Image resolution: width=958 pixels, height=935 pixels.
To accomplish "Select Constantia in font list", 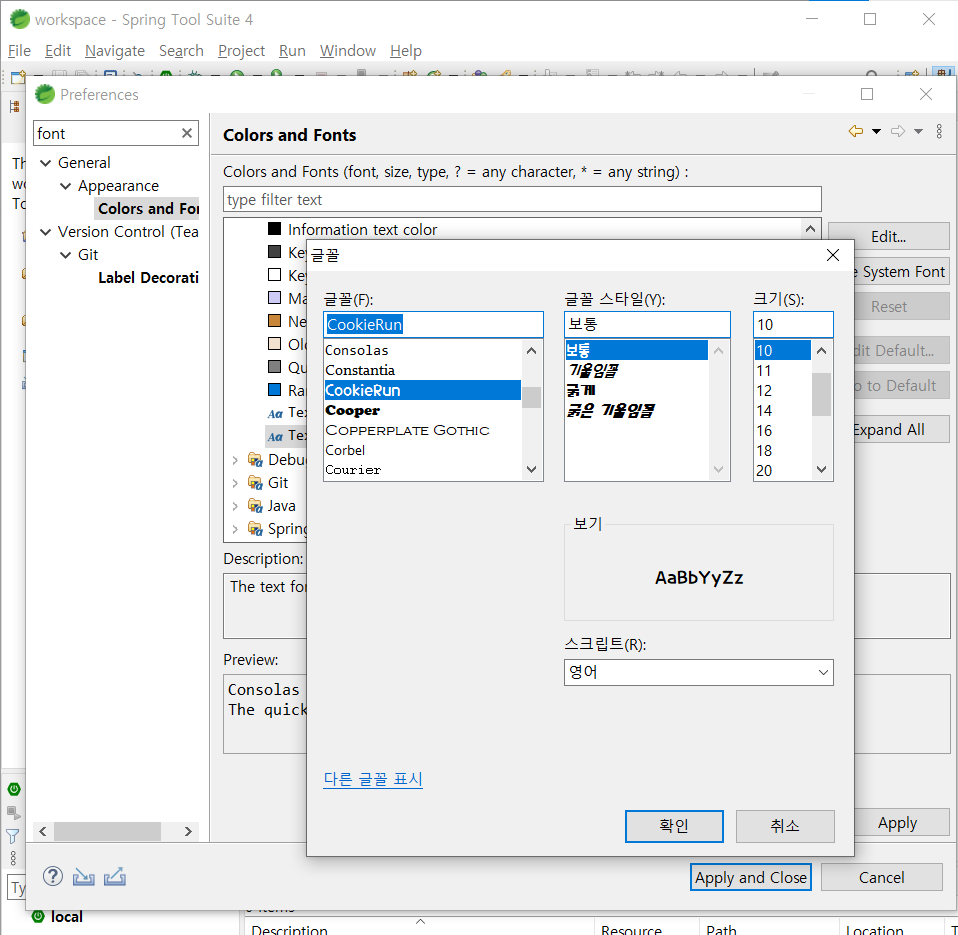I will click(423, 370).
